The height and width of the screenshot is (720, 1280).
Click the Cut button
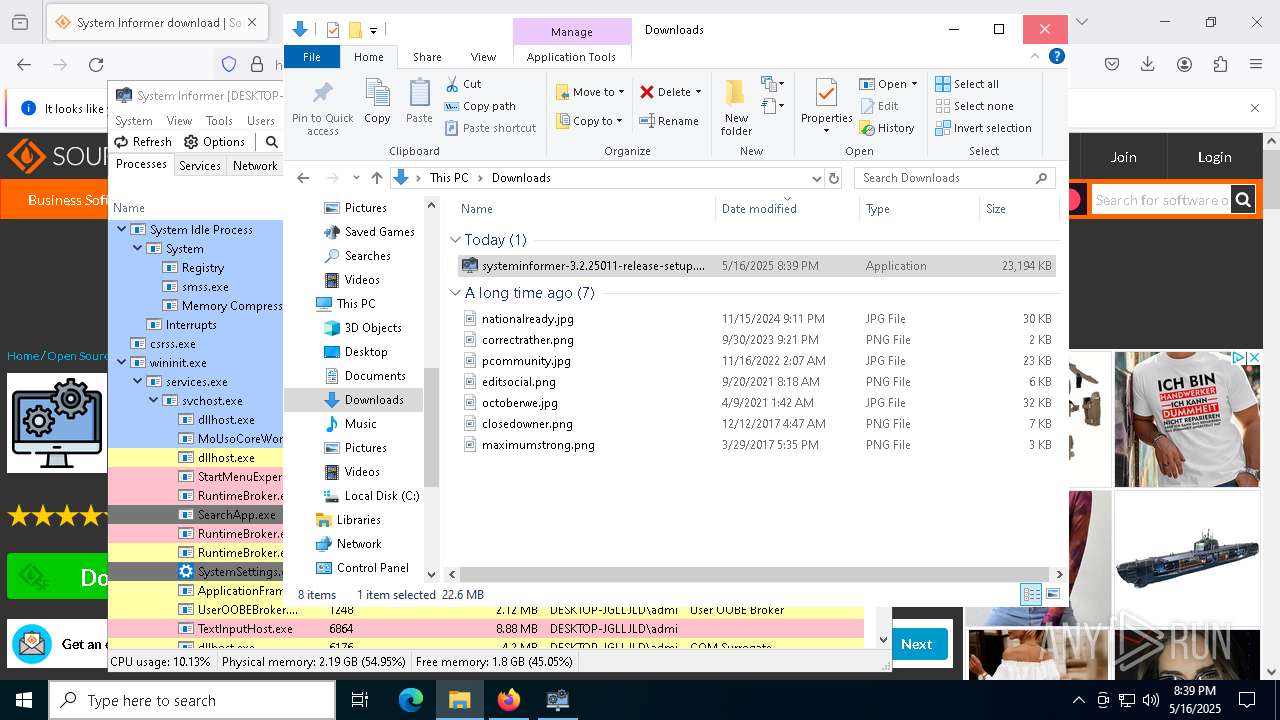click(x=463, y=84)
